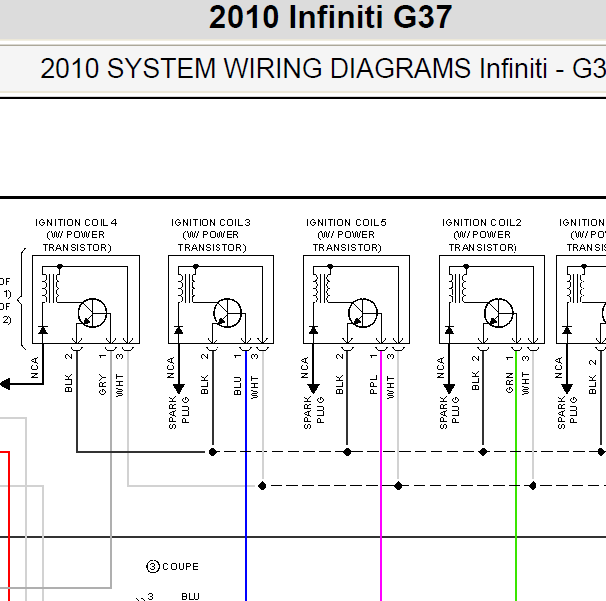
Task: Click the diode symbol in Ignition Coil 3
Action: pyautogui.click(x=178, y=330)
